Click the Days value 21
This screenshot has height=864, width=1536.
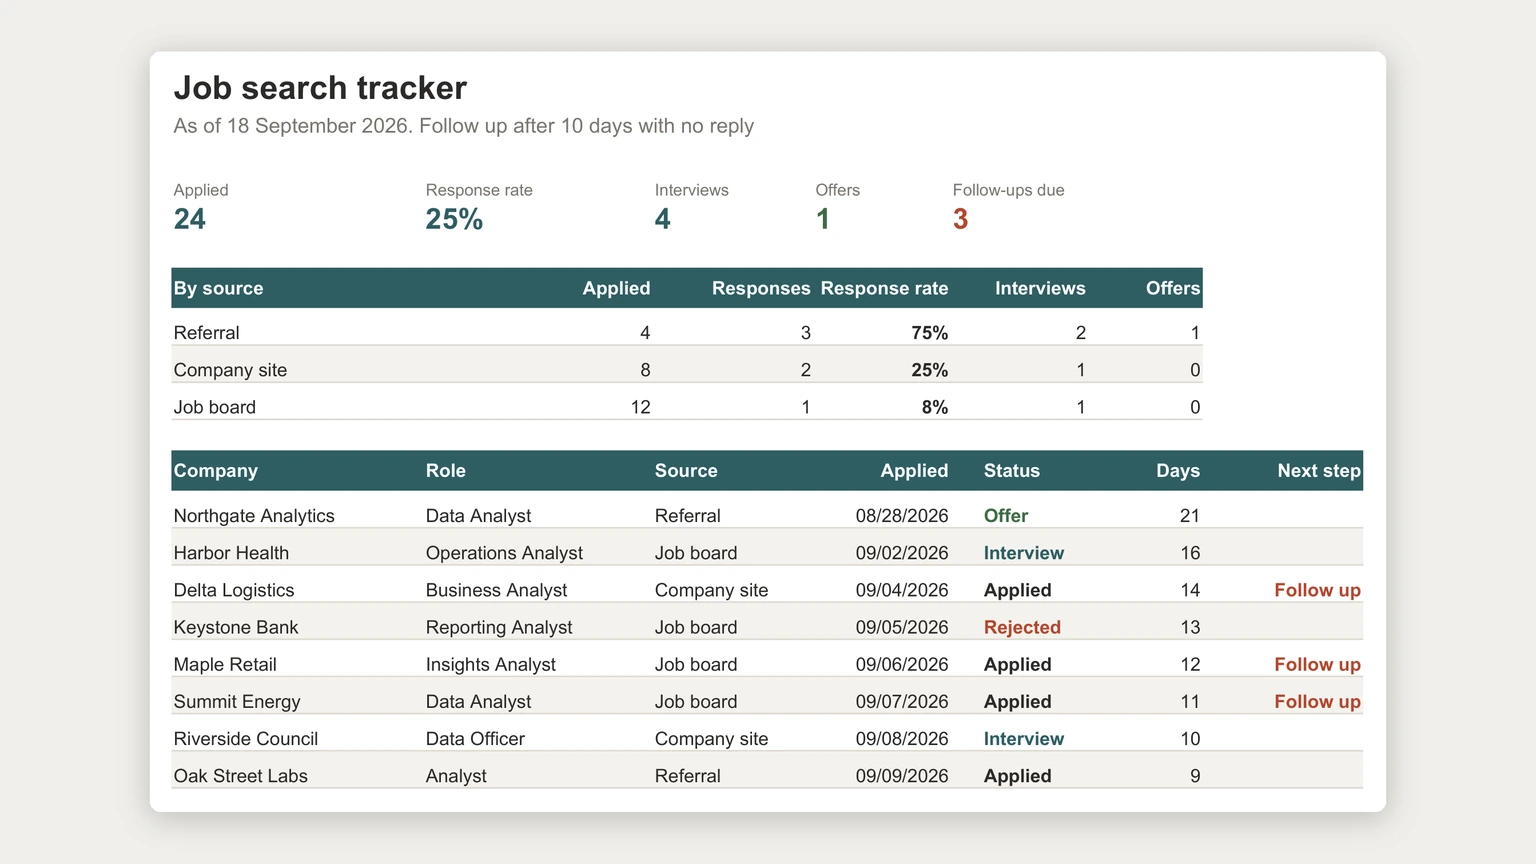click(x=1190, y=515)
